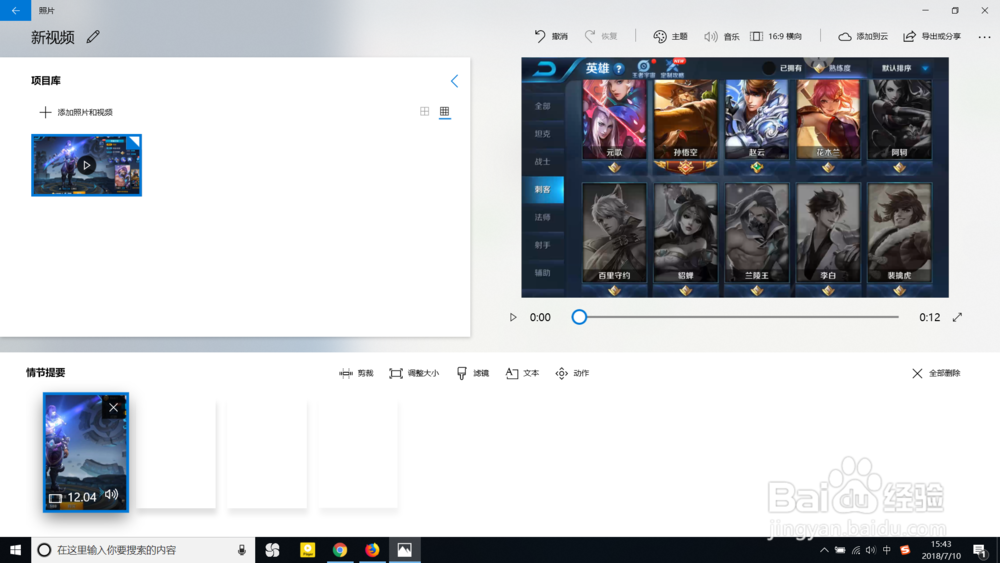Adjust volume icon on storyboard clip

112,494
